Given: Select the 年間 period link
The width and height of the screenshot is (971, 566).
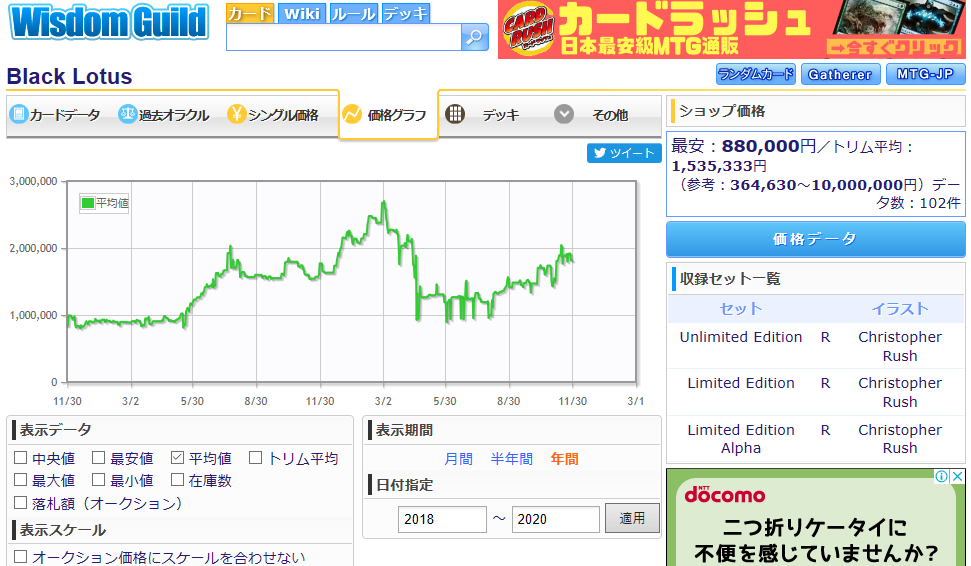Looking at the screenshot, I should click(x=564, y=459).
